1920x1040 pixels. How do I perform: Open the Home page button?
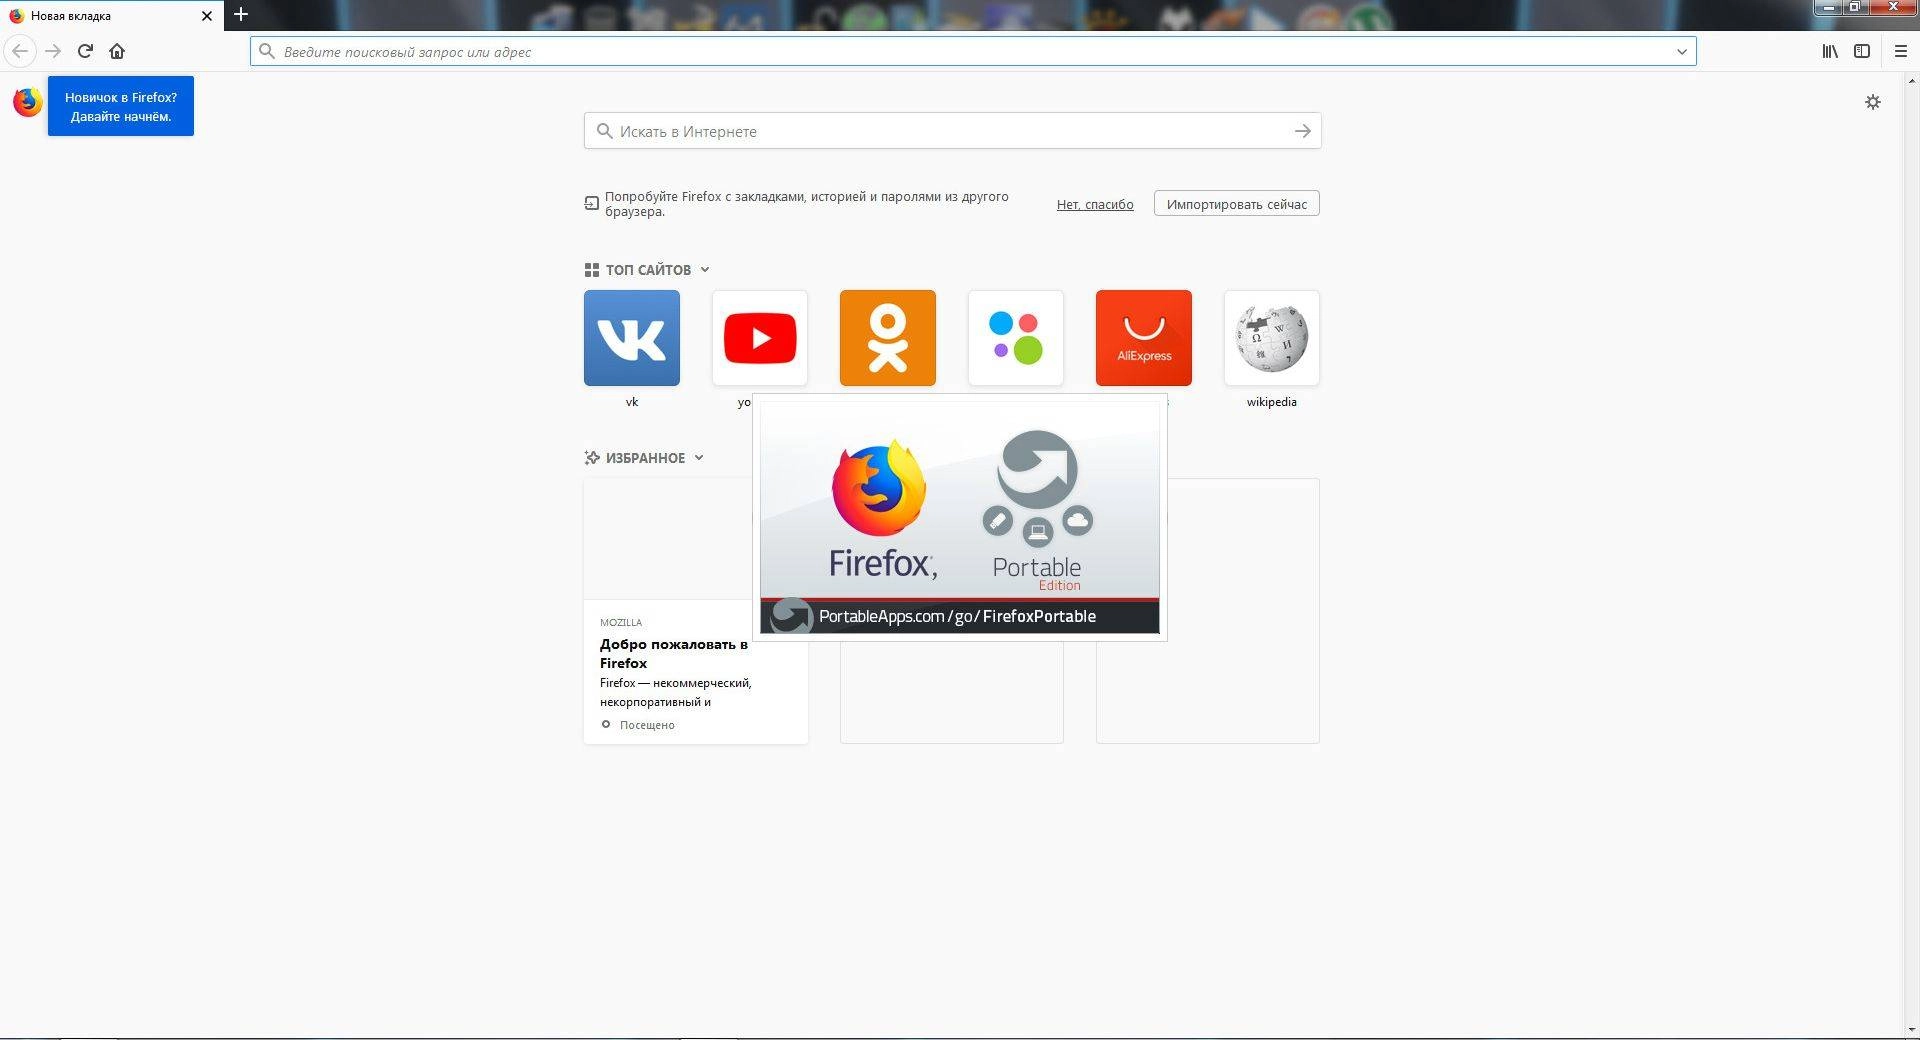coord(117,51)
